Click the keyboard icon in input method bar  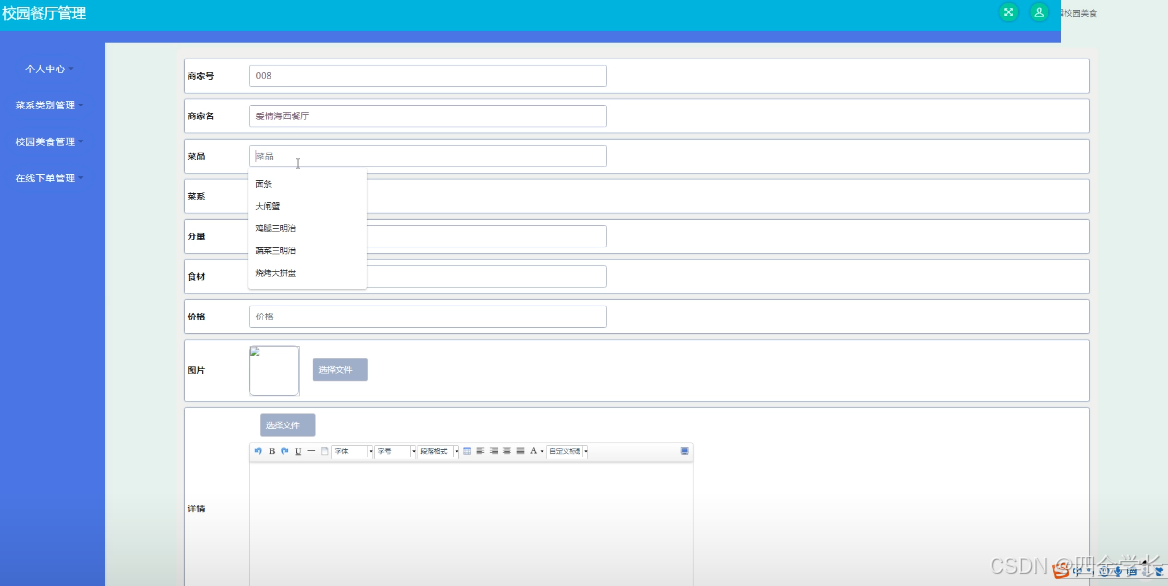[1132, 572]
